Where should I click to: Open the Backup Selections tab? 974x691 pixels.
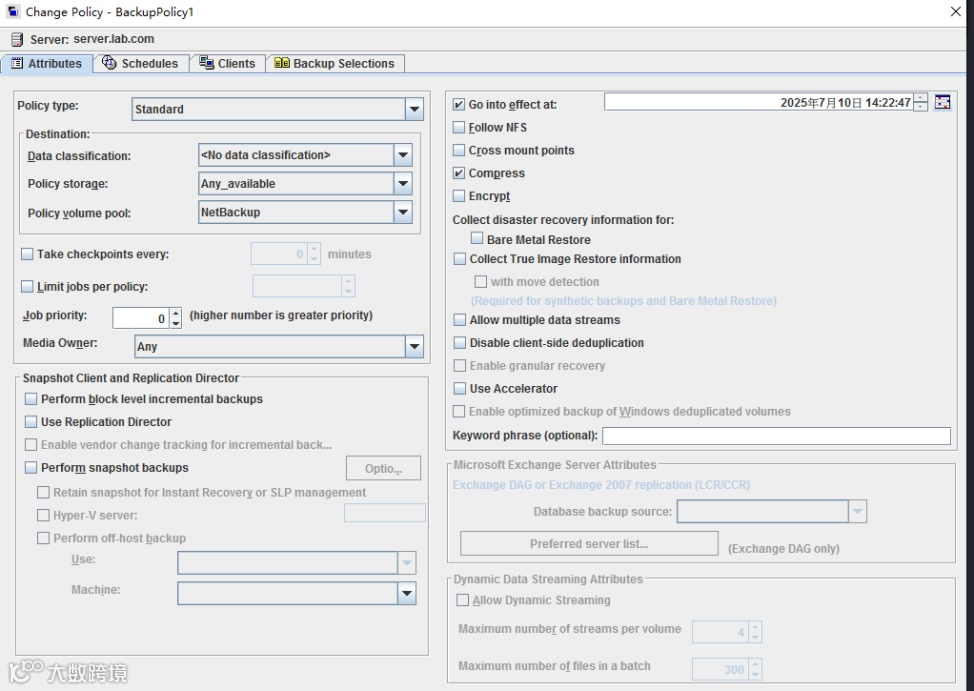[335, 63]
